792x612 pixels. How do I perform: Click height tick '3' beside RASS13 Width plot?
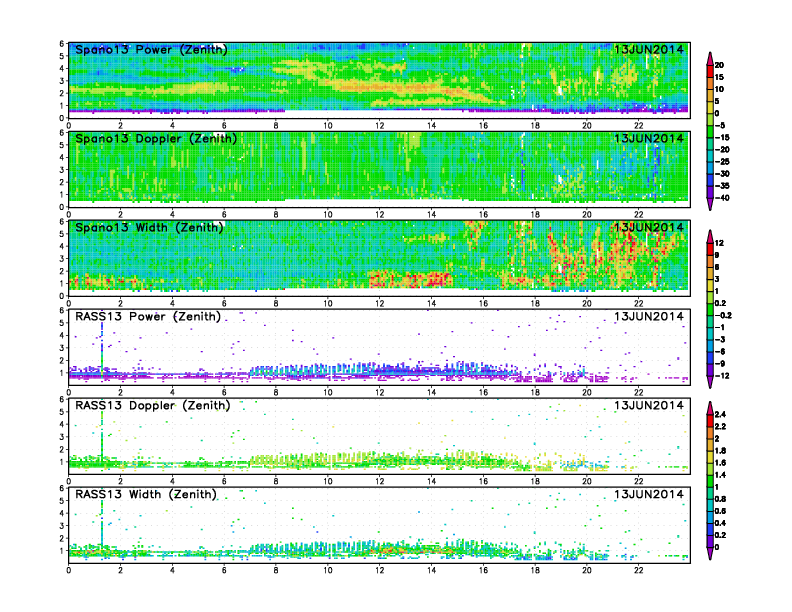pyautogui.click(x=62, y=526)
